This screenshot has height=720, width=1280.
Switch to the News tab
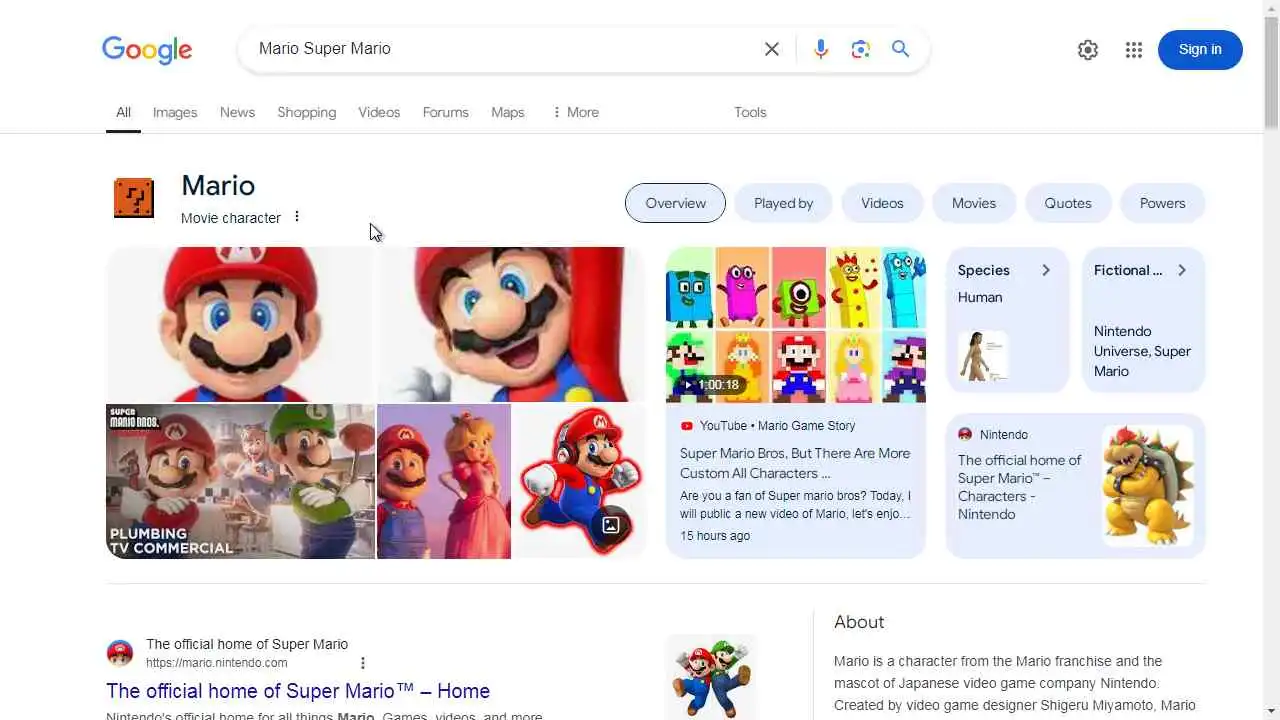[237, 112]
